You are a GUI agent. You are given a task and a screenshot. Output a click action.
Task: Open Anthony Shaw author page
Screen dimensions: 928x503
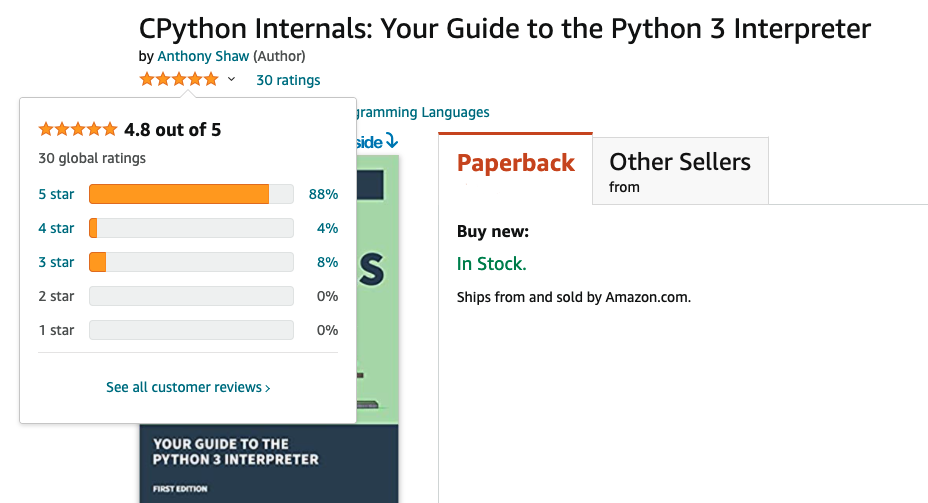pos(203,56)
